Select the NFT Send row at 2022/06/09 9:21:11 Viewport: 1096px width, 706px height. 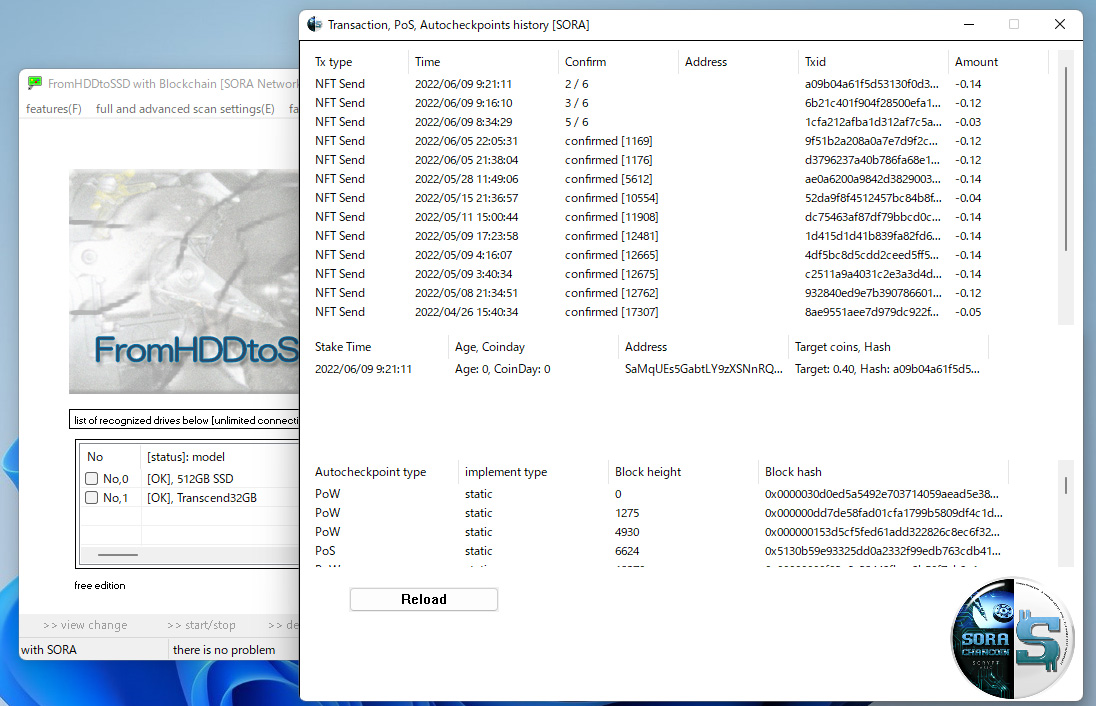pyautogui.click(x=679, y=84)
